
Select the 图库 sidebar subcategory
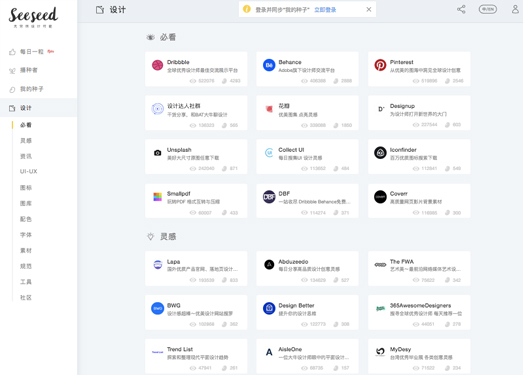[x=26, y=203]
